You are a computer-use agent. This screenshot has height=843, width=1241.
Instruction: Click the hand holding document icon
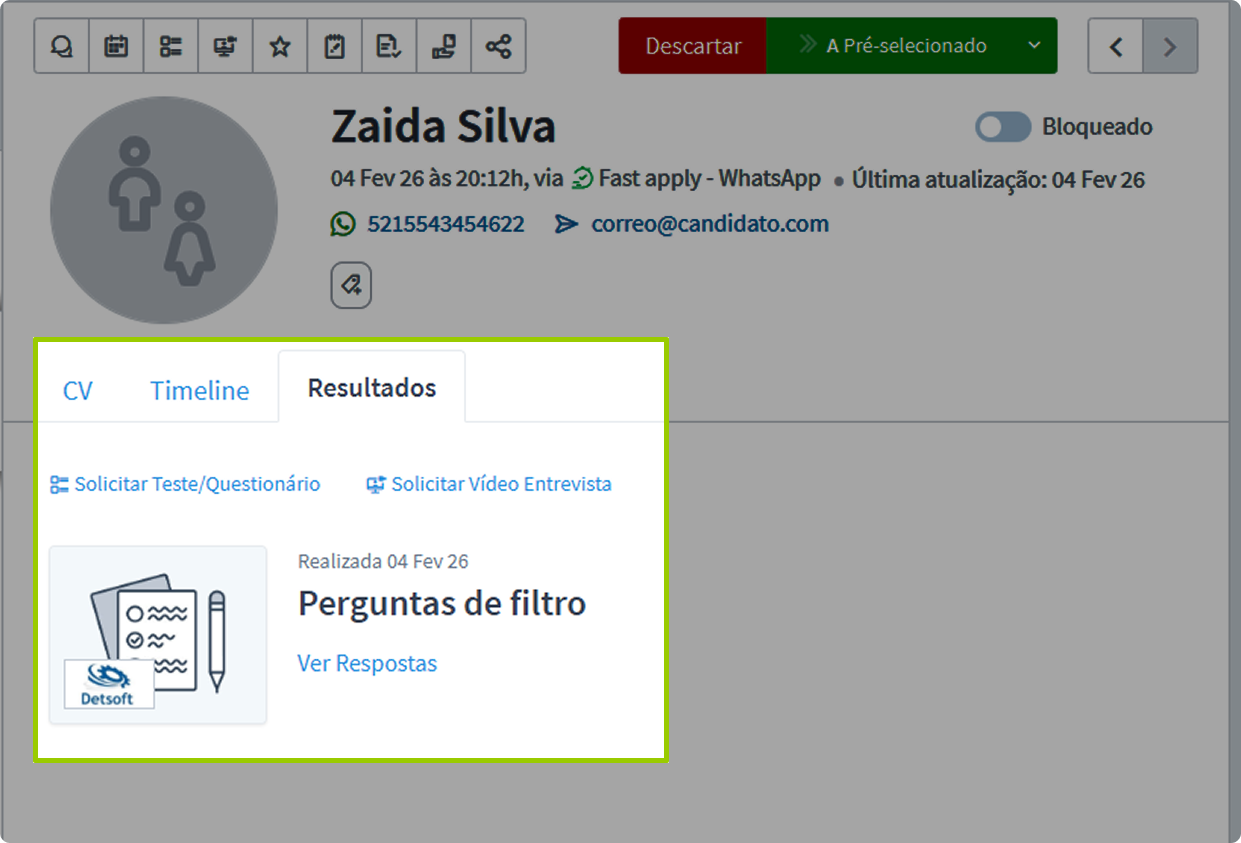[x=443, y=46]
